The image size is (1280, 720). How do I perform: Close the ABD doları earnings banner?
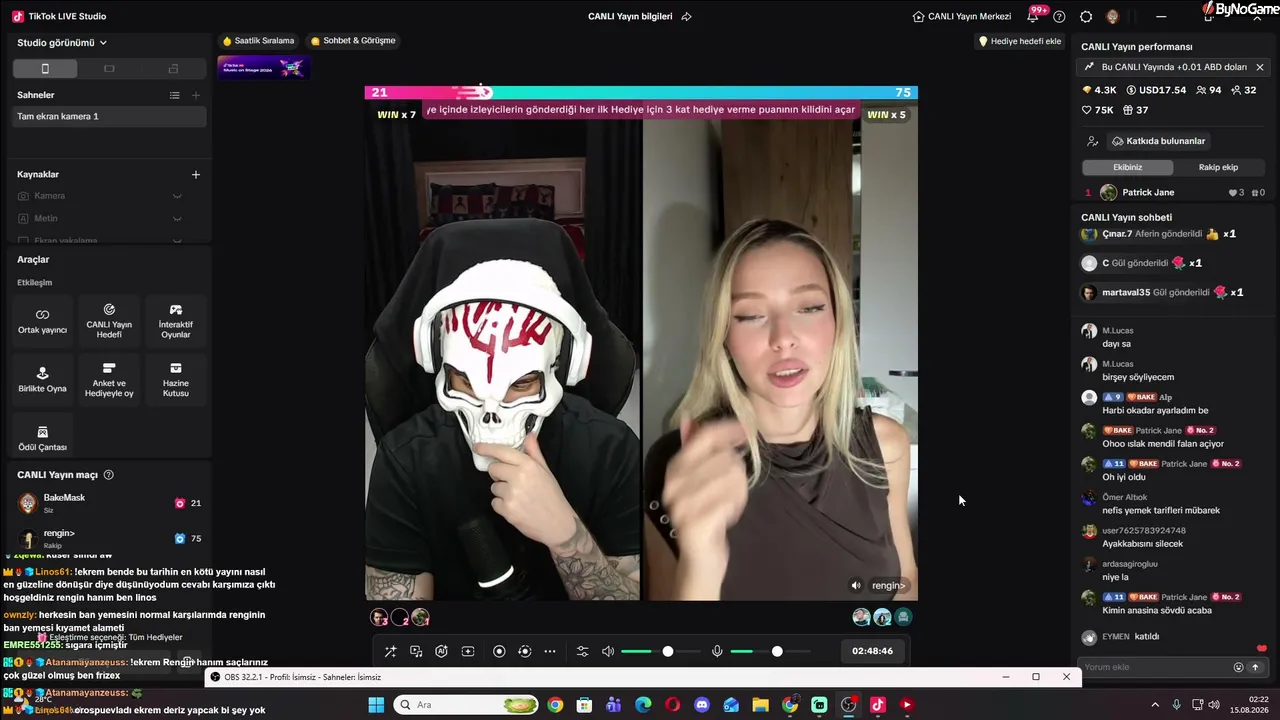(x=1260, y=67)
